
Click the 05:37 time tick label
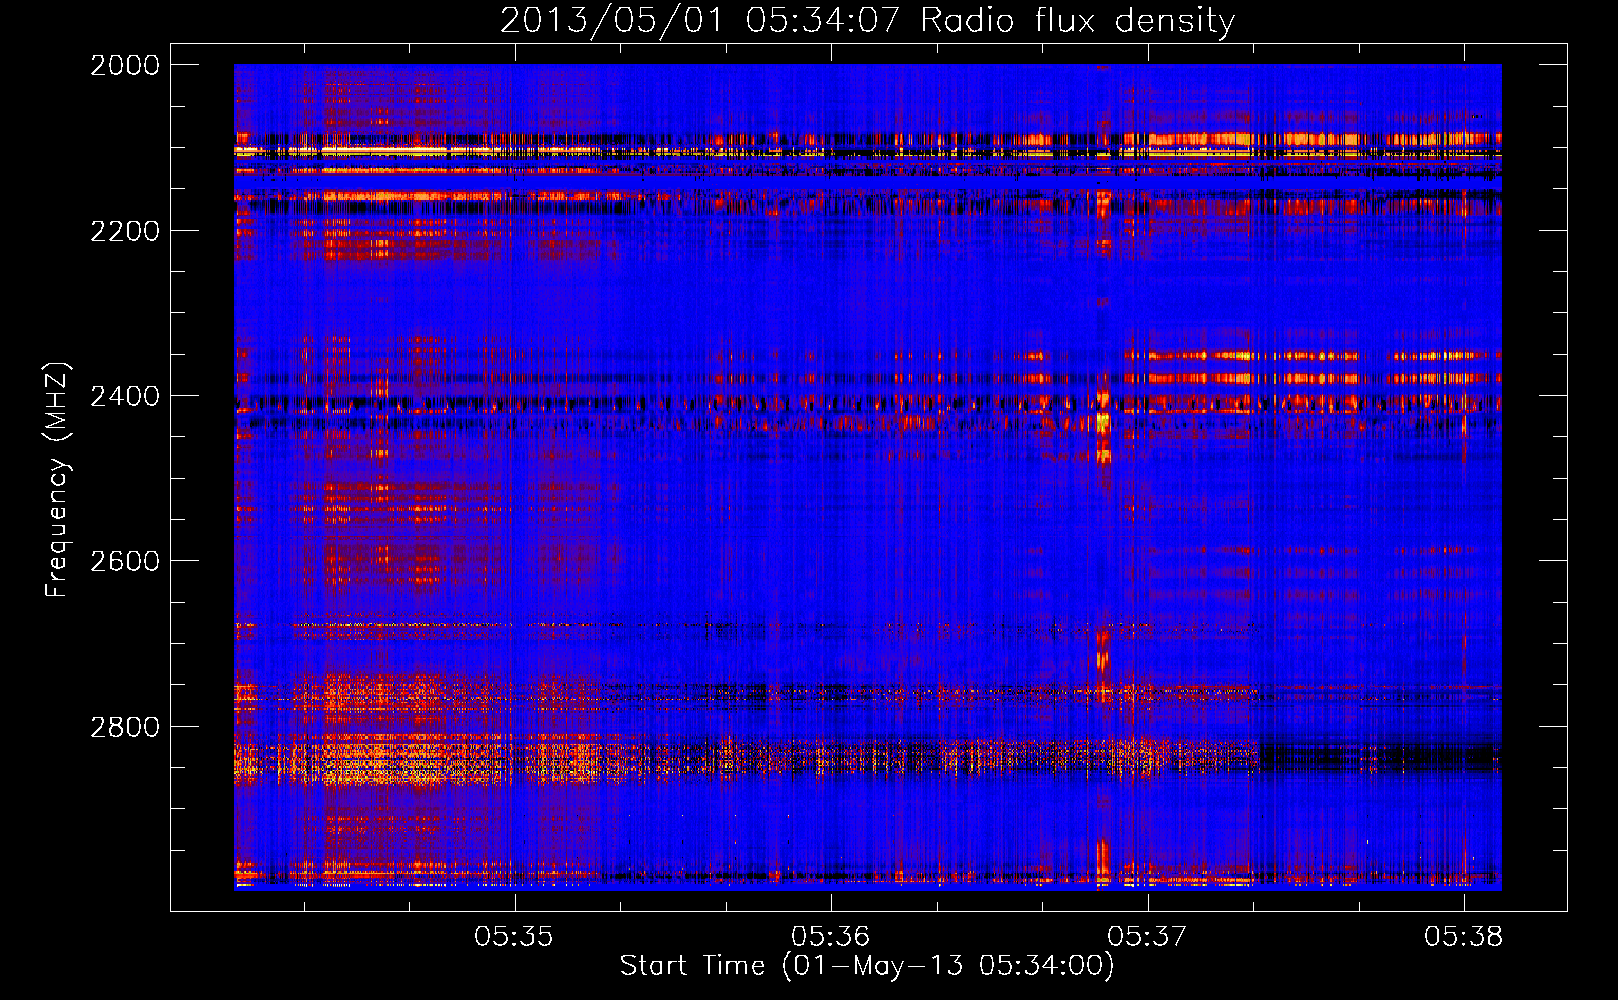point(1147,936)
